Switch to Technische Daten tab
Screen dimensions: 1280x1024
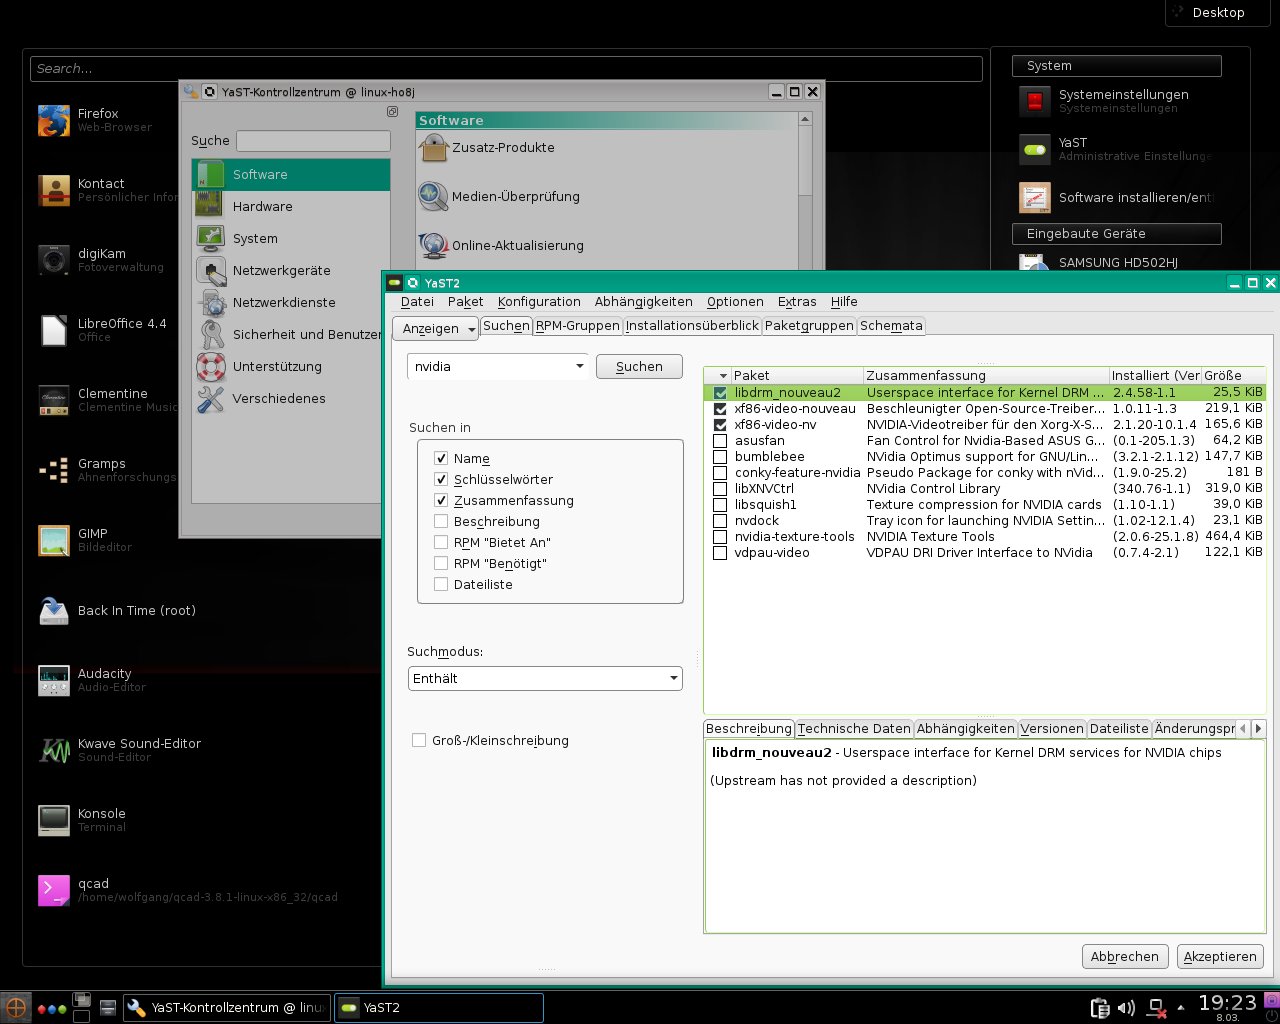(x=854, y=728)
